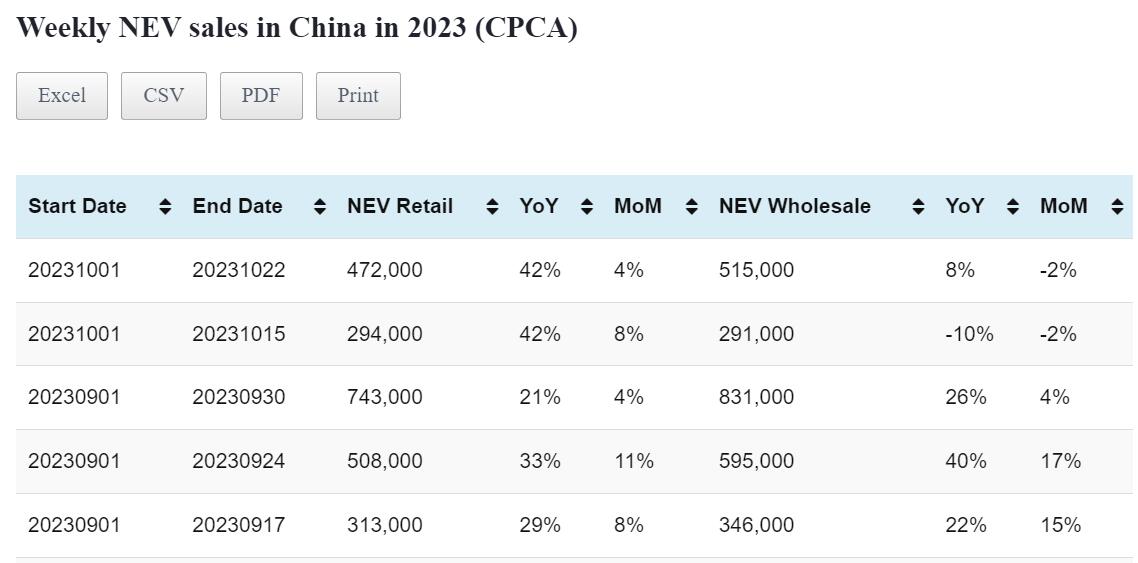Download the table as CSV
This screenshot has width=1138, height=563.
click(164, 96)
